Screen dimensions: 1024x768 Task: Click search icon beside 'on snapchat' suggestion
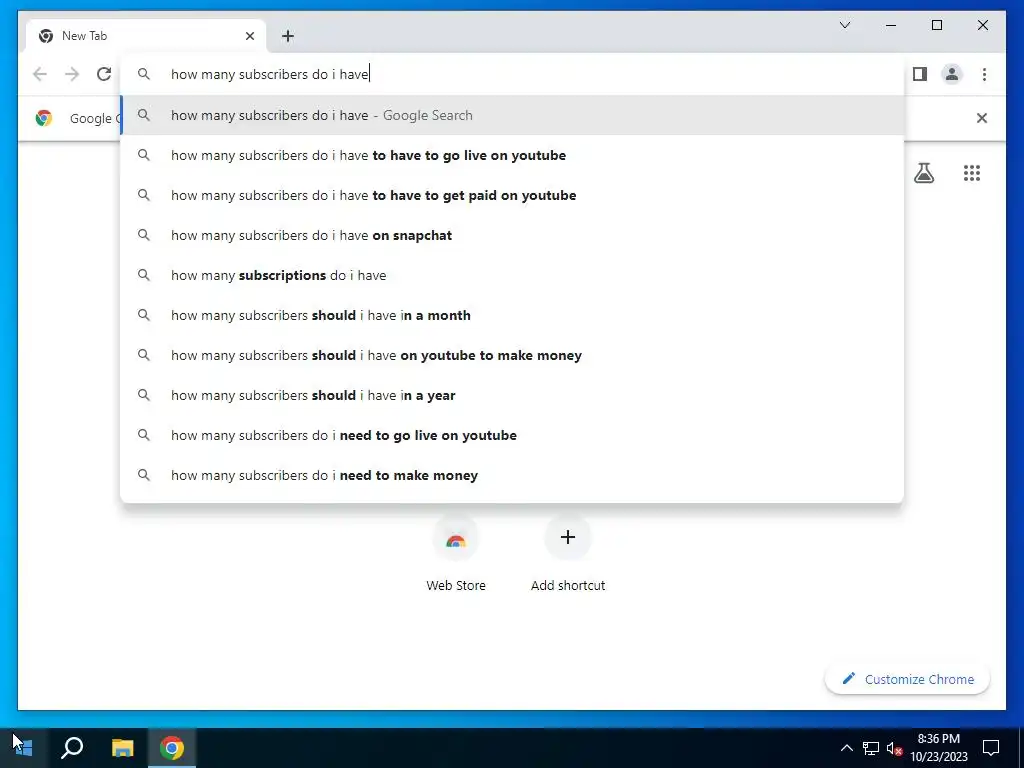[144, 235]
